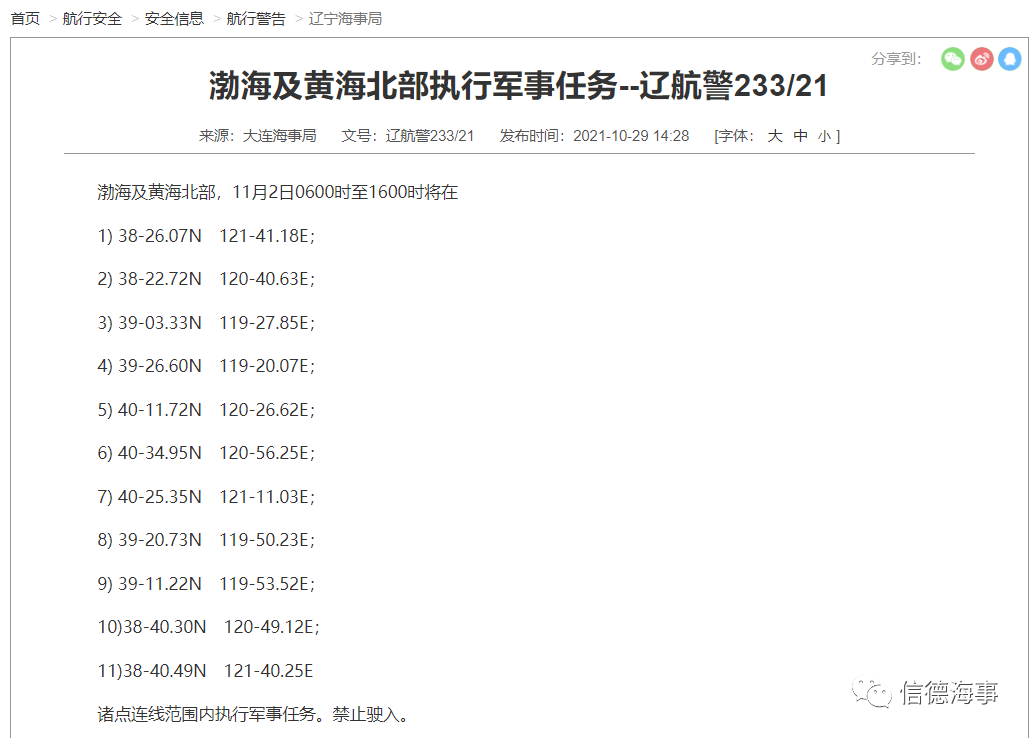The height and width of the screenshot is (738, 1032).
Task: Click the sentence 11月2日0600时至1600时将在
Action: (x=345, y=192)
